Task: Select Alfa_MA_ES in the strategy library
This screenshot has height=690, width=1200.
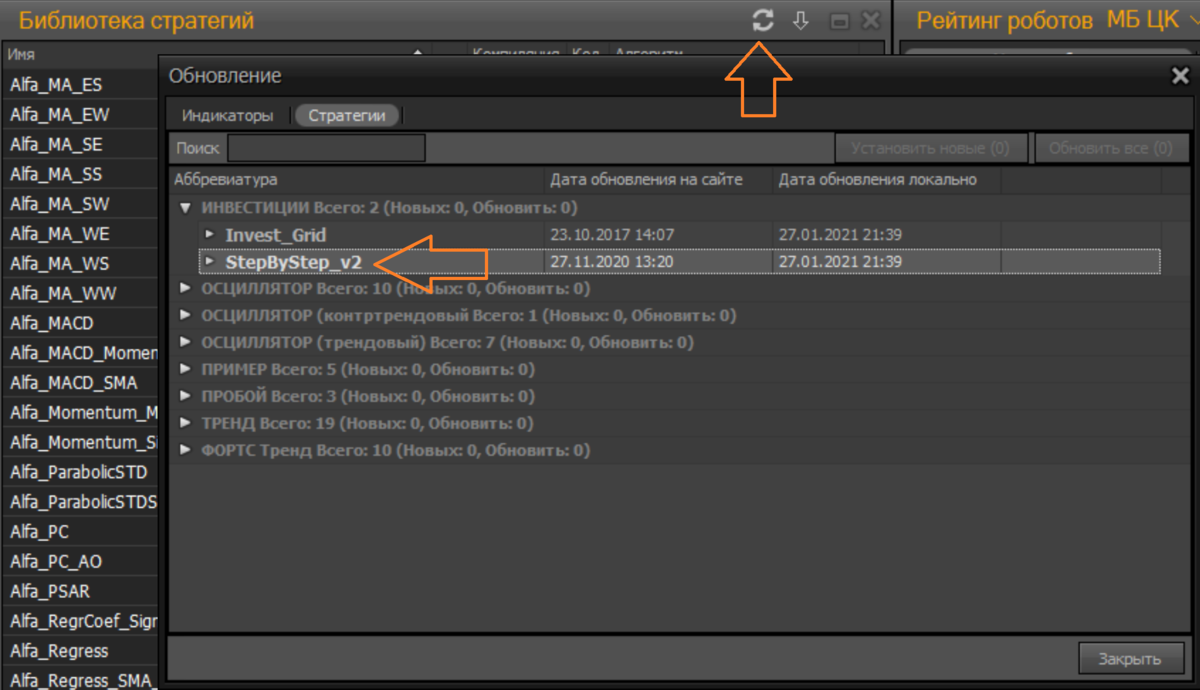Action: click(x=56, y=85)
